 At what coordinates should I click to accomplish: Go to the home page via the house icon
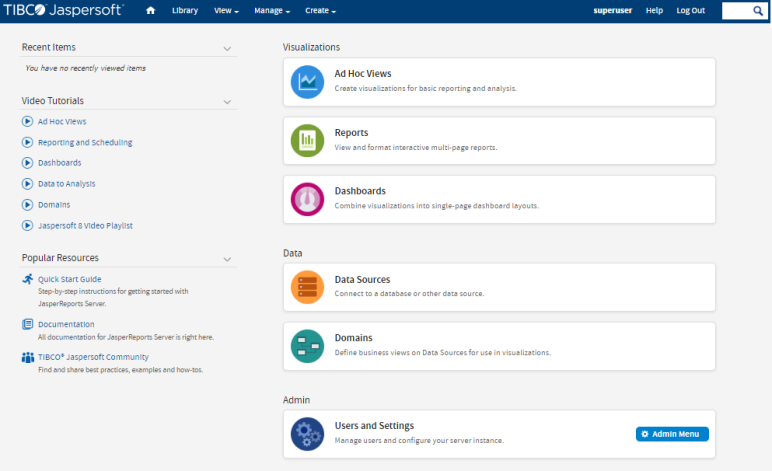point(151,10)
